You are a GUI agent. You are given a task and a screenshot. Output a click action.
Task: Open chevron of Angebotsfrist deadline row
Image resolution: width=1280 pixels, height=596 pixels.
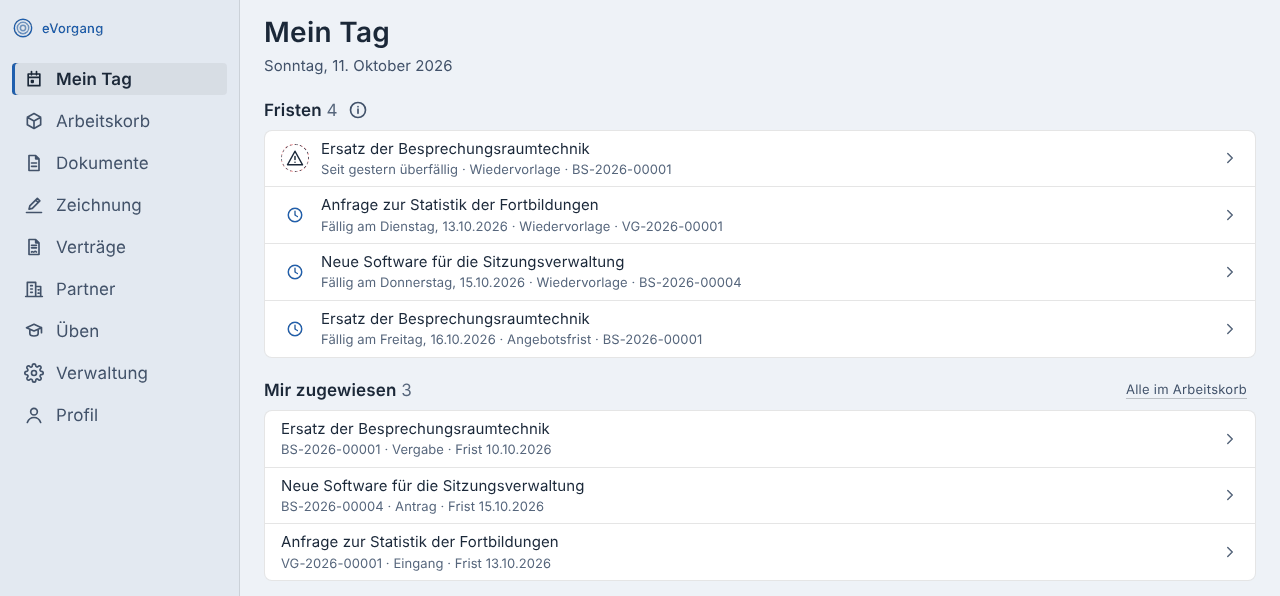click(1230, 329)
